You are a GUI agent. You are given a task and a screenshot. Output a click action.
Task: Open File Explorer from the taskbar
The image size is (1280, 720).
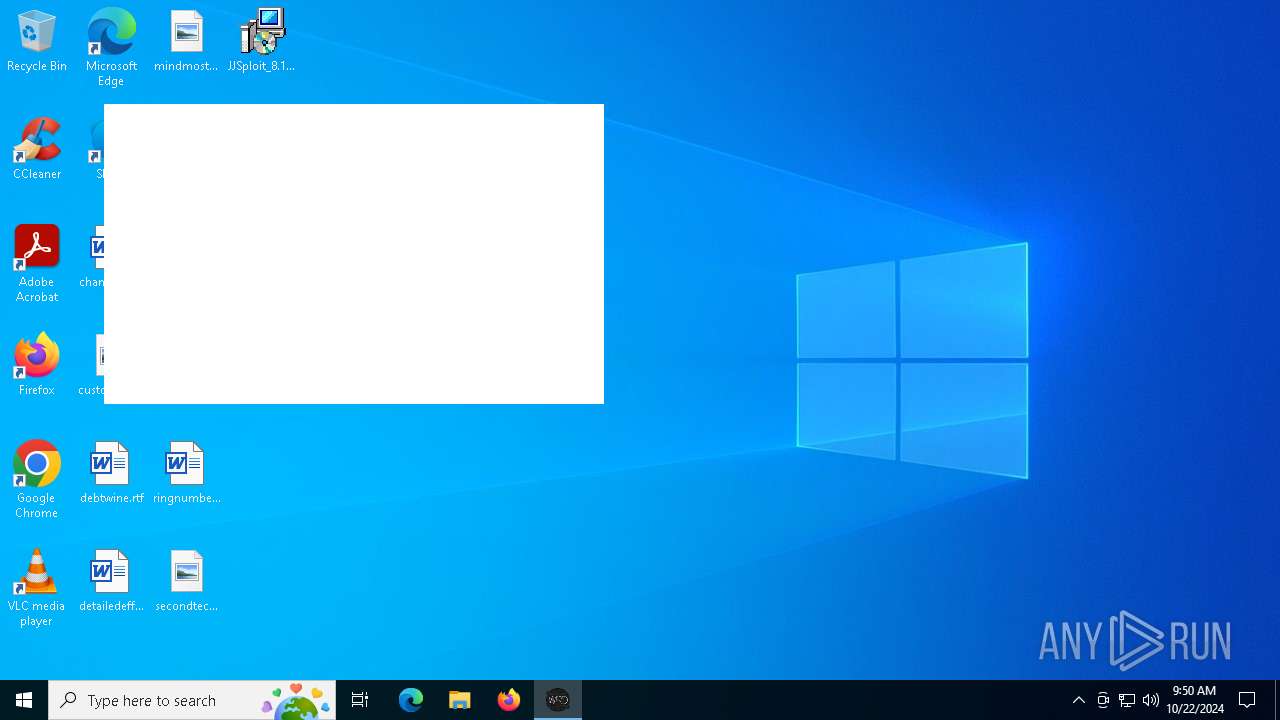pyautogui.click(x=460, y=700)
